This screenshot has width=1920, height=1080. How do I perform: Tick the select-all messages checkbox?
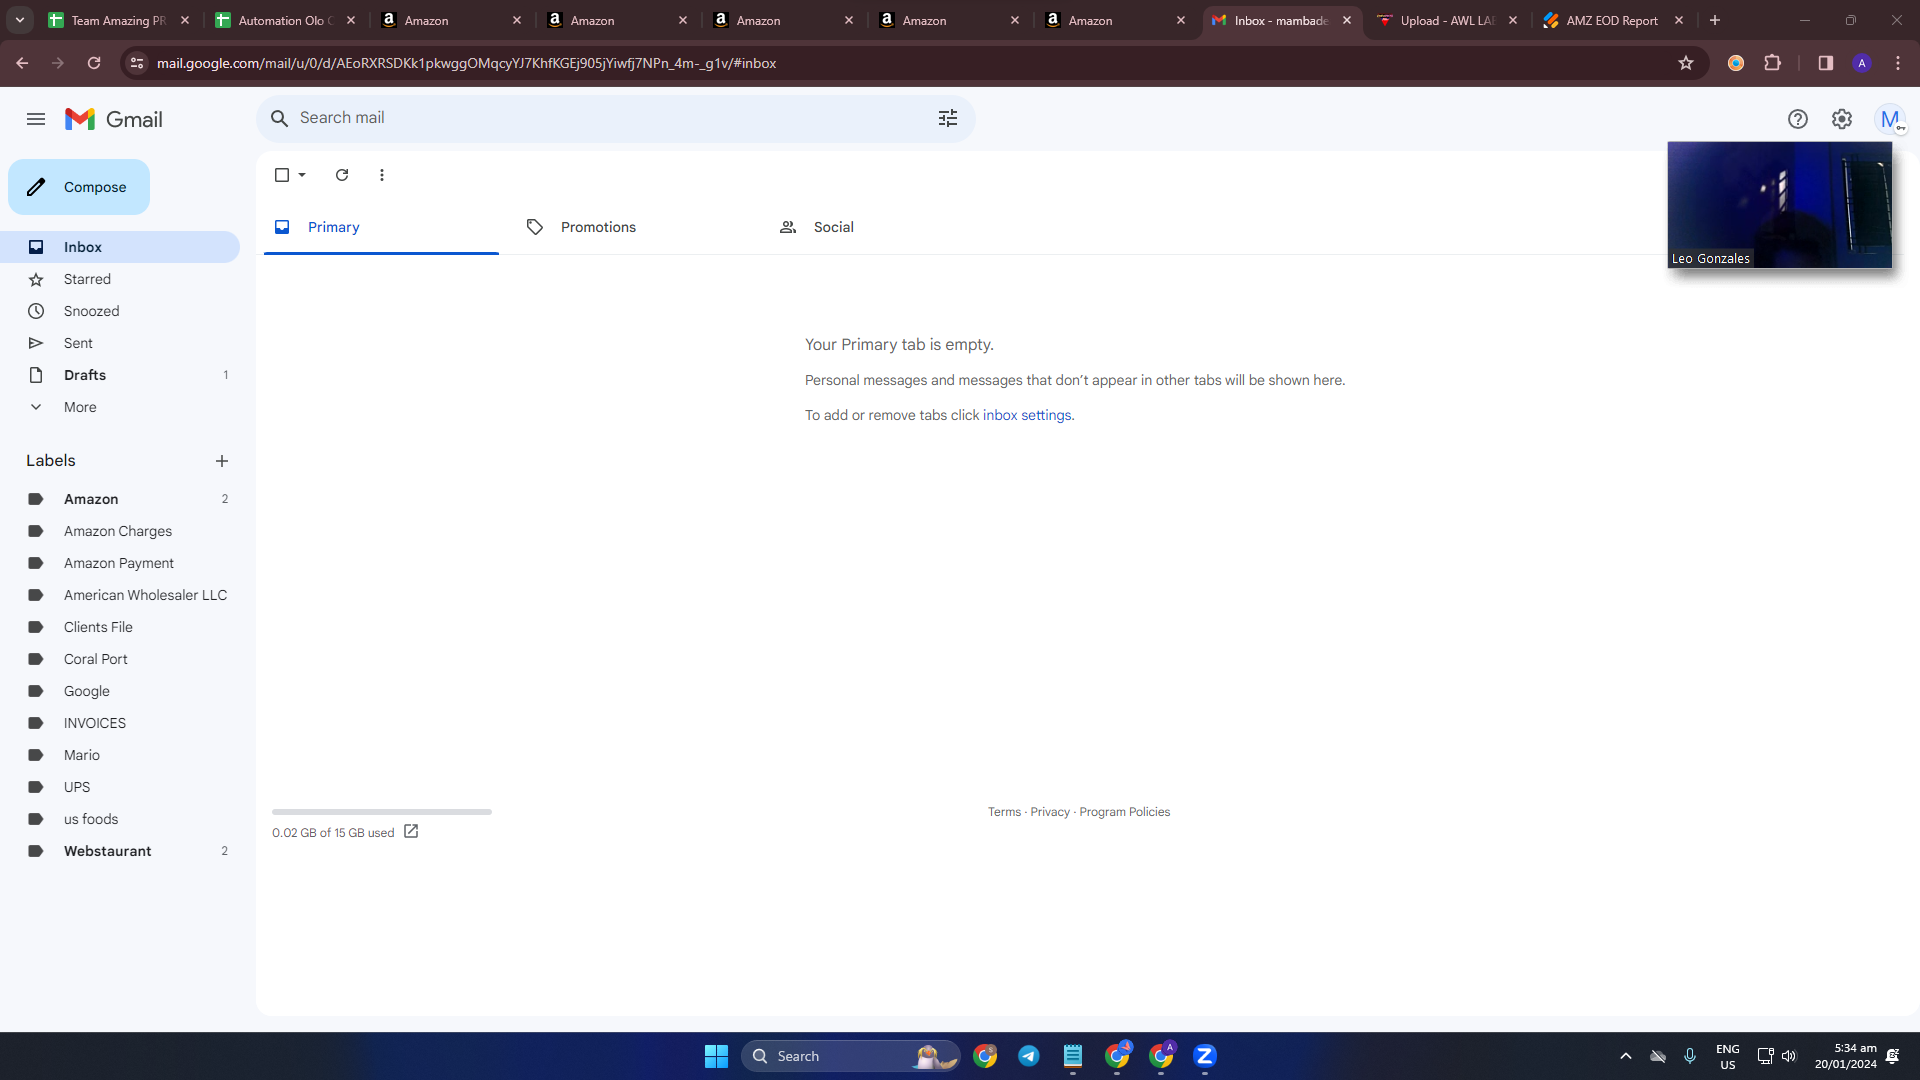[x=282, y=175]
